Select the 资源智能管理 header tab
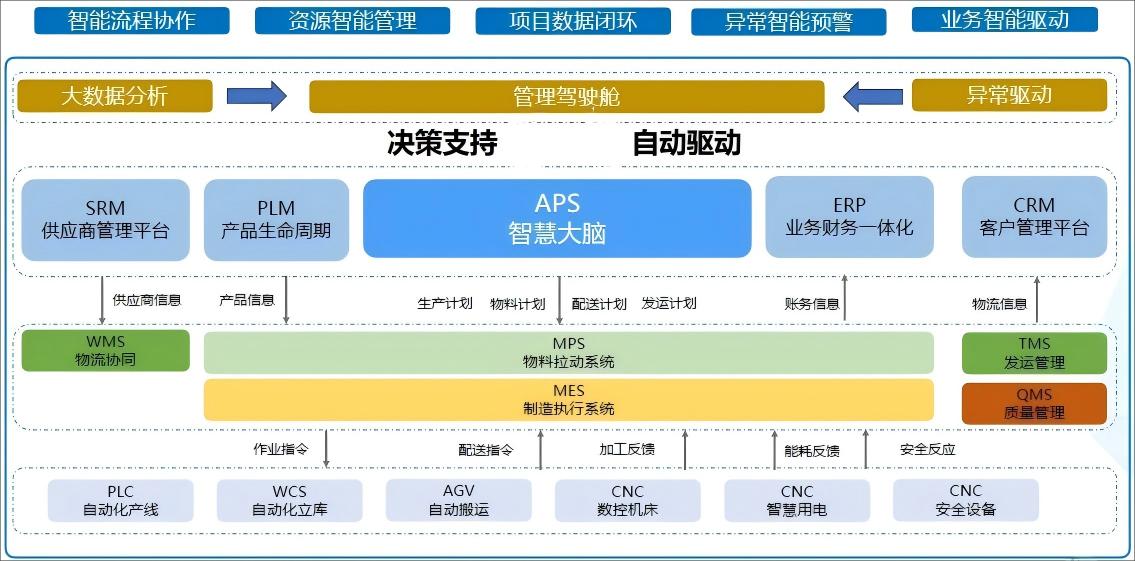 click(353, 20)
